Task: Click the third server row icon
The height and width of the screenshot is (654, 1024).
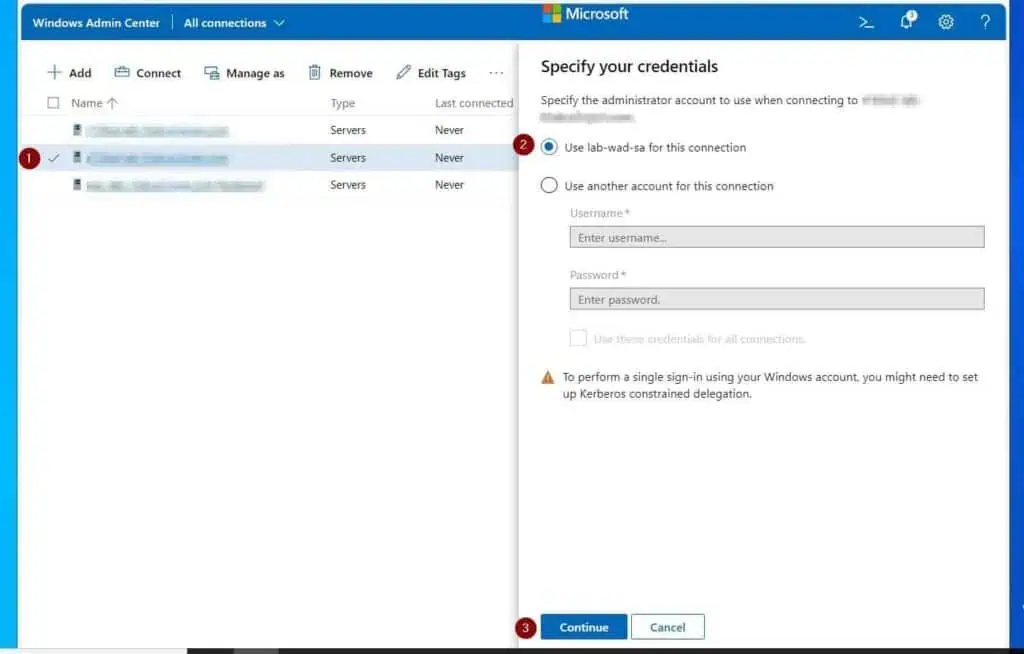Action: tap(77, 185)
